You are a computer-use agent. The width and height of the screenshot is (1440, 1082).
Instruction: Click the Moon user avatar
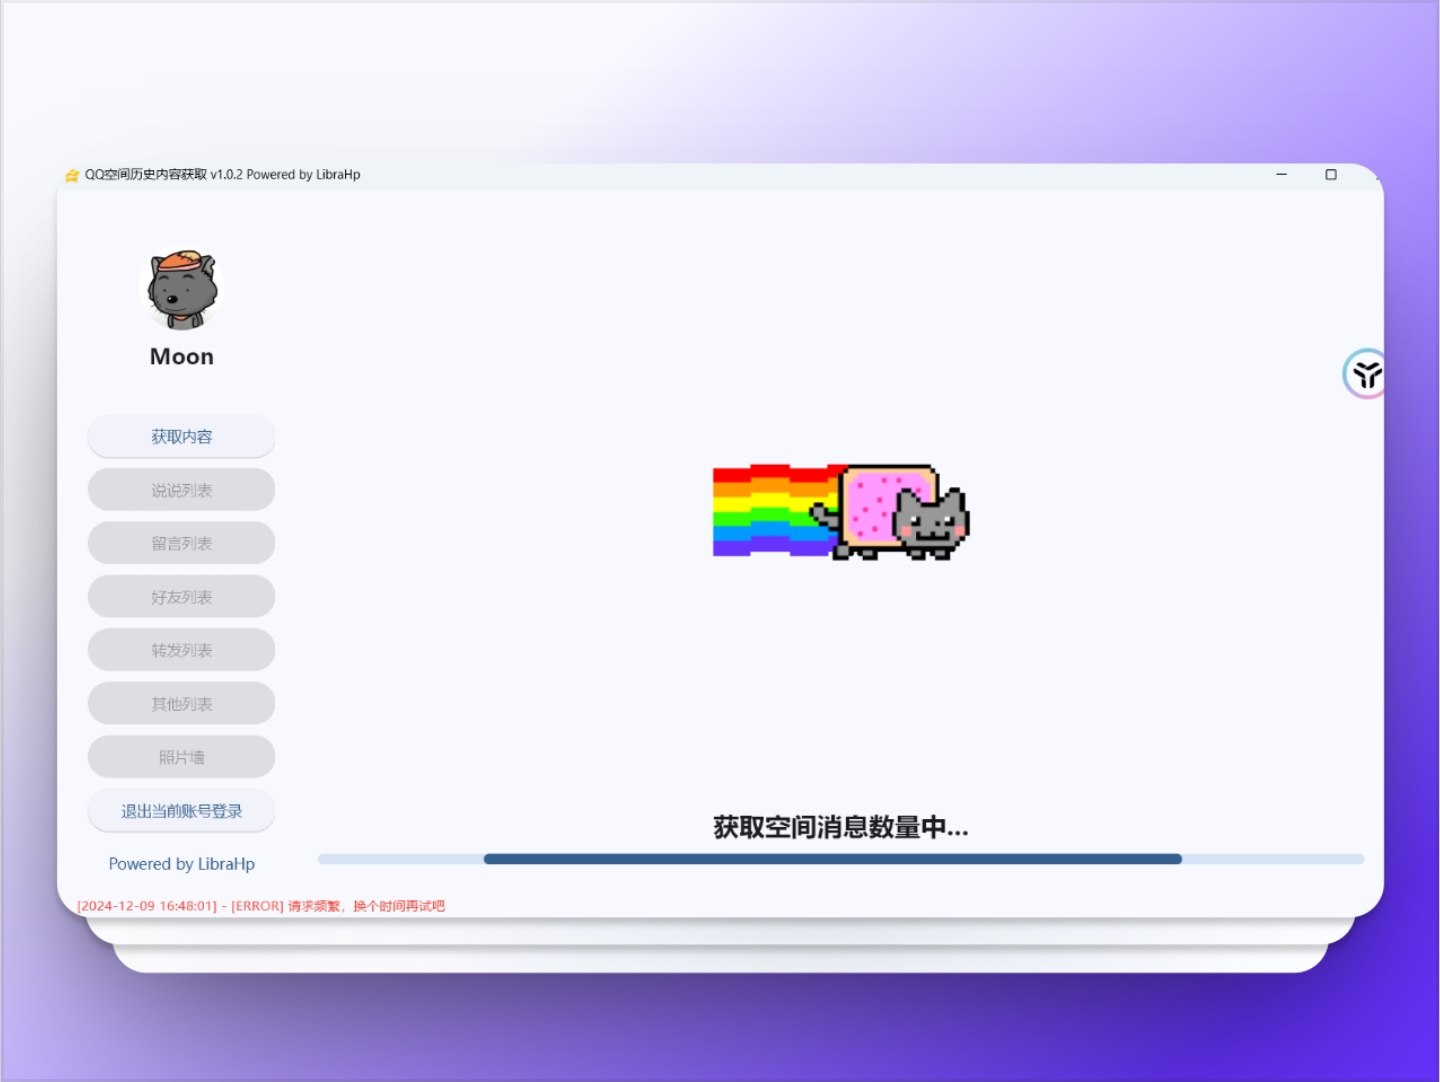[181, 290]
